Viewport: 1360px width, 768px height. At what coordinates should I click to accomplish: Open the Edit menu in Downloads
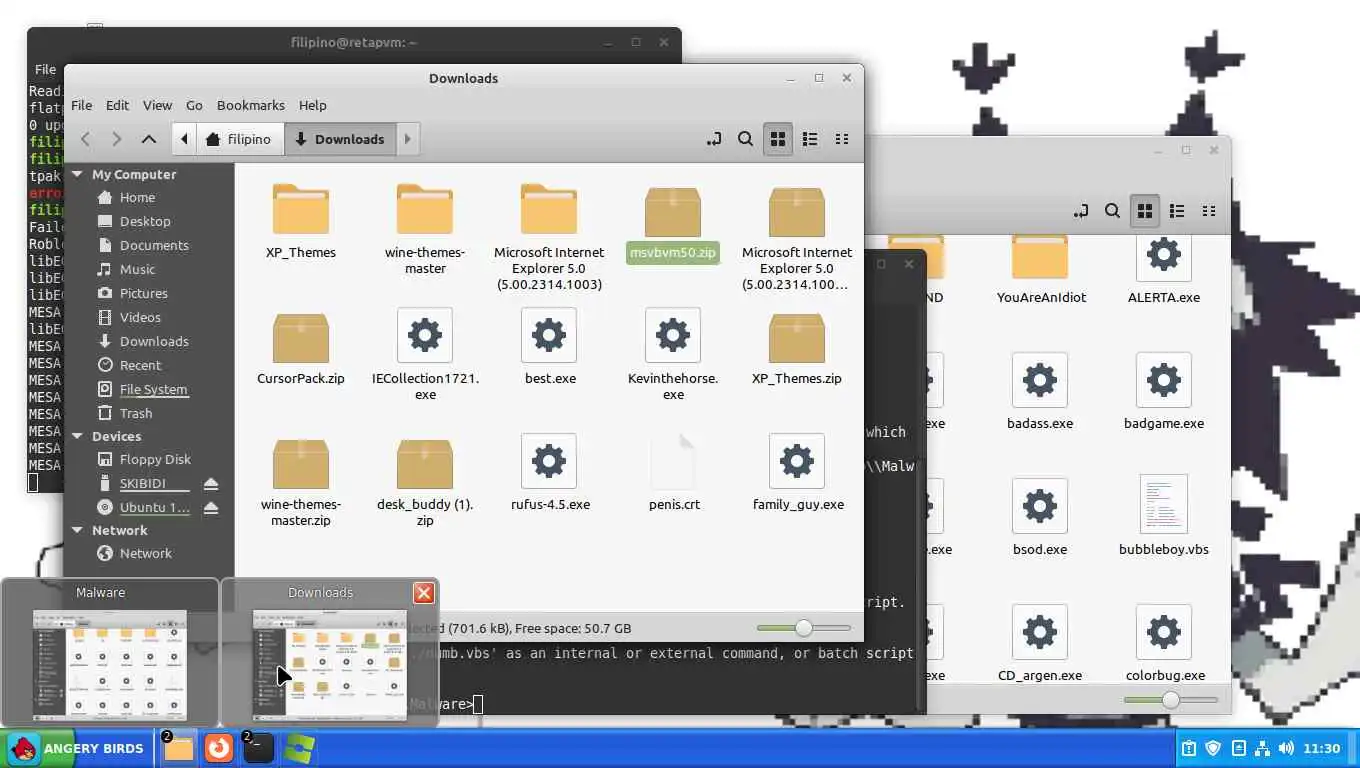[117, 105]
